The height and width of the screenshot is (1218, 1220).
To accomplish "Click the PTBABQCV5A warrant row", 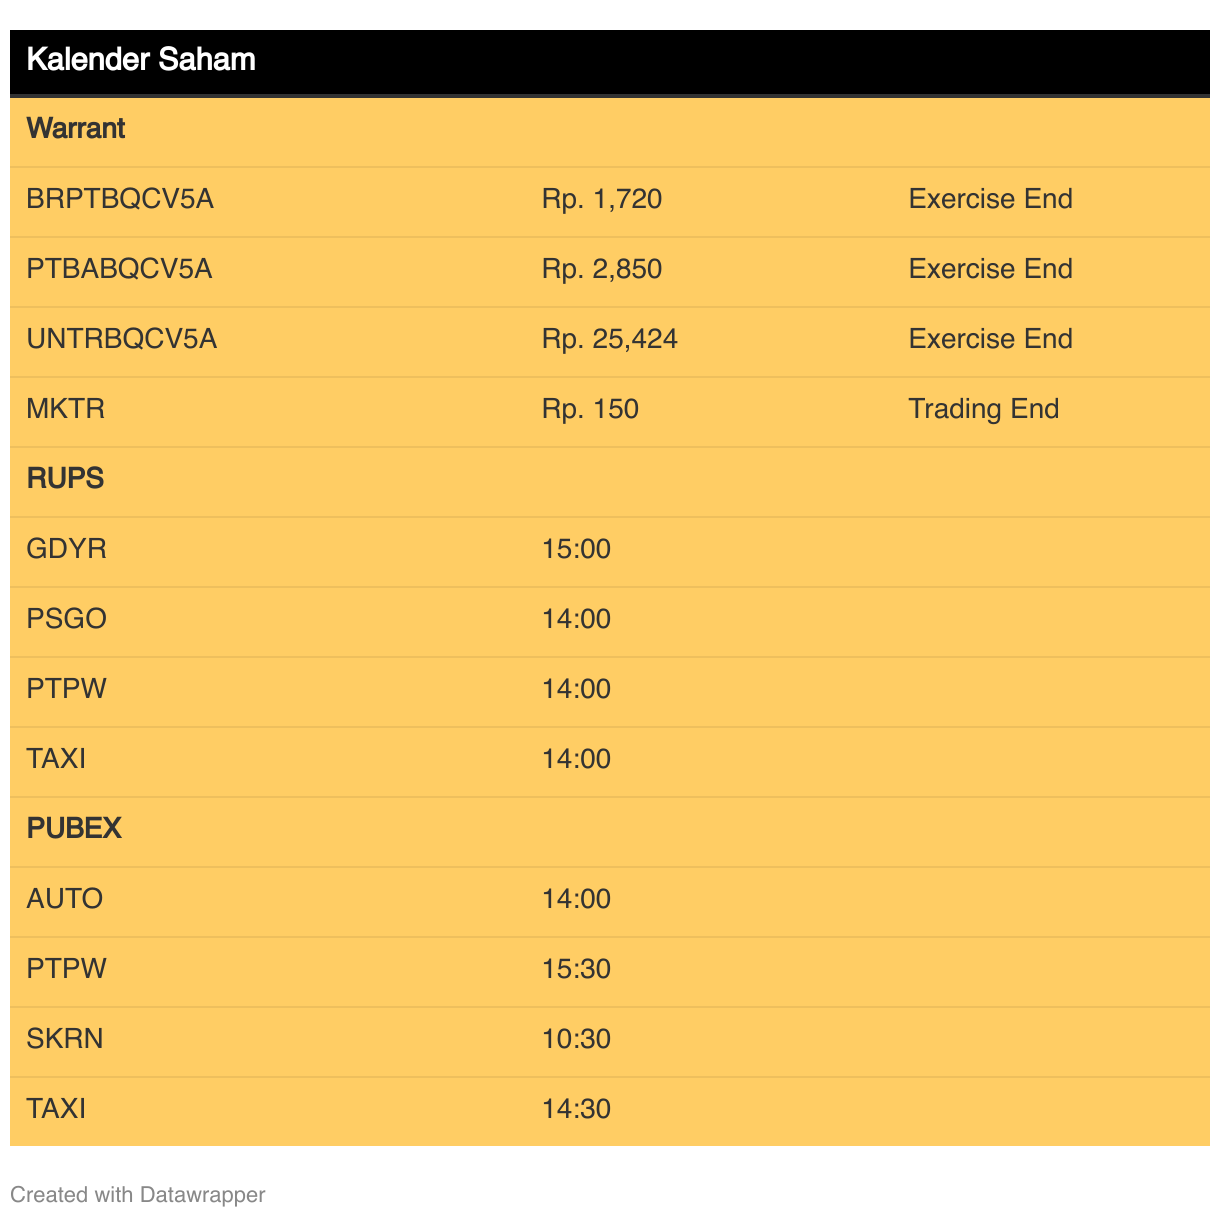I will point(610,269).
